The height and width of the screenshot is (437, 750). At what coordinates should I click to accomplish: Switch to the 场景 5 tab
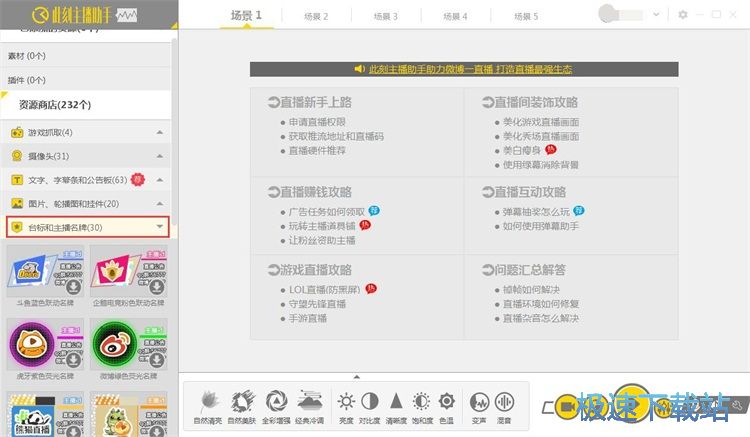pyautogui.click(x=526, y=16)
